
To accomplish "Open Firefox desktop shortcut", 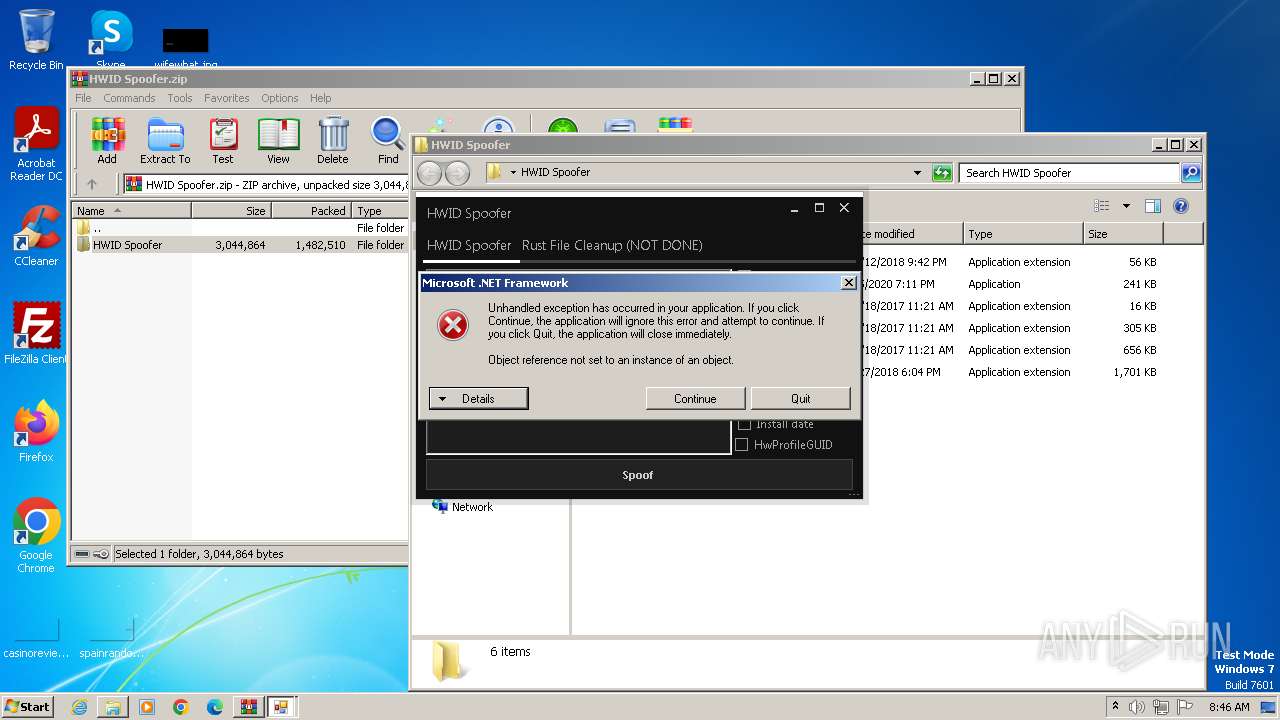I will (36, 431).
